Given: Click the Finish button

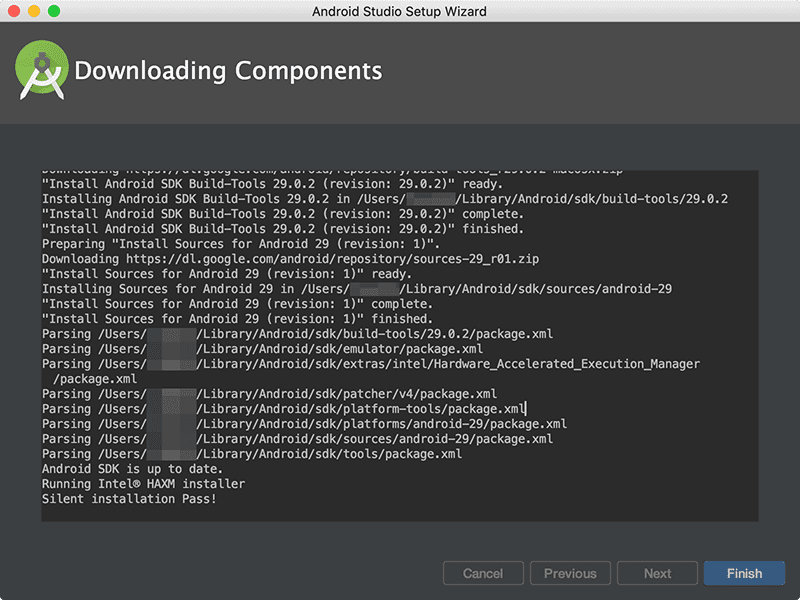Looking at the screenshot, I should [x=744, y=573].
